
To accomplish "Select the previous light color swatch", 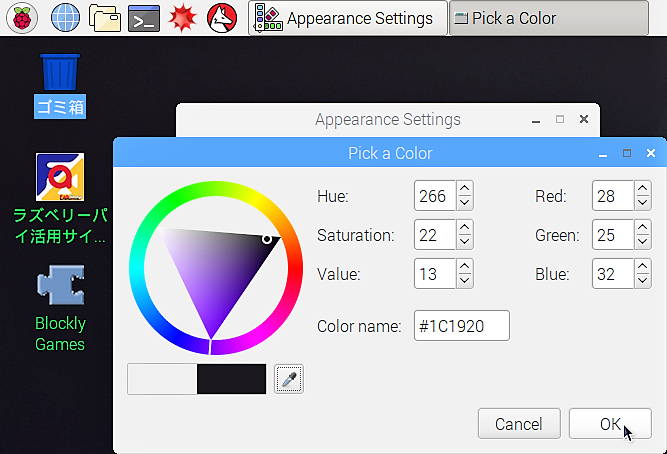I will coord(162,379).
